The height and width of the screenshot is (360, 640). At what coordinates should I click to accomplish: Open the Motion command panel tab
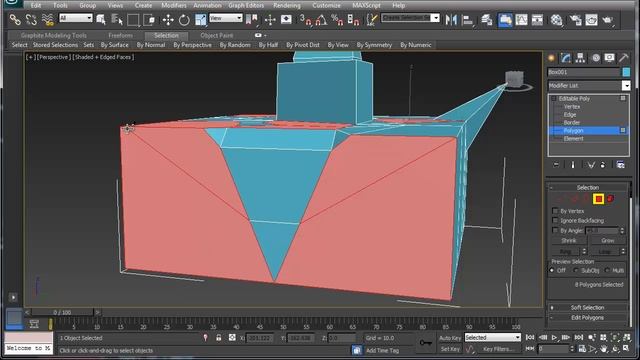[596, 58]
